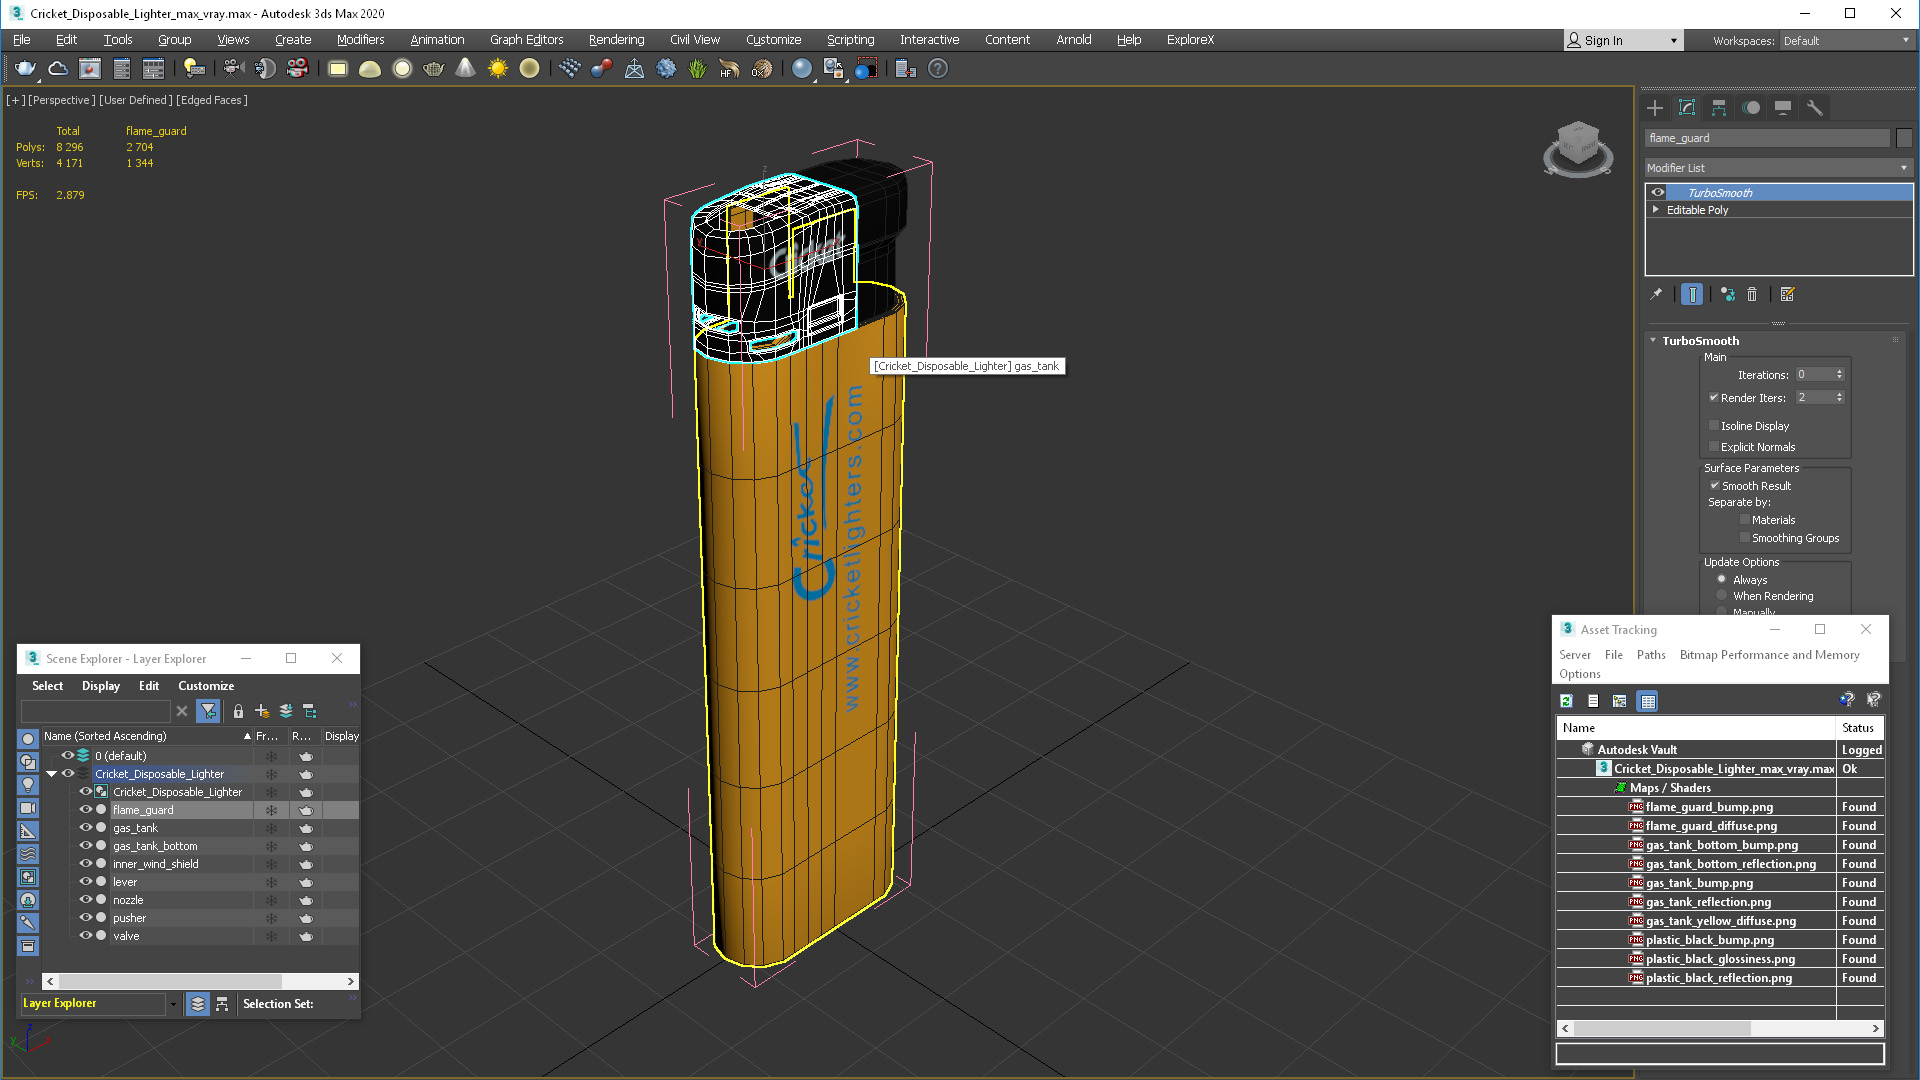
Task: Click the sun light icon in toolbar
Action: click(497, 68)
